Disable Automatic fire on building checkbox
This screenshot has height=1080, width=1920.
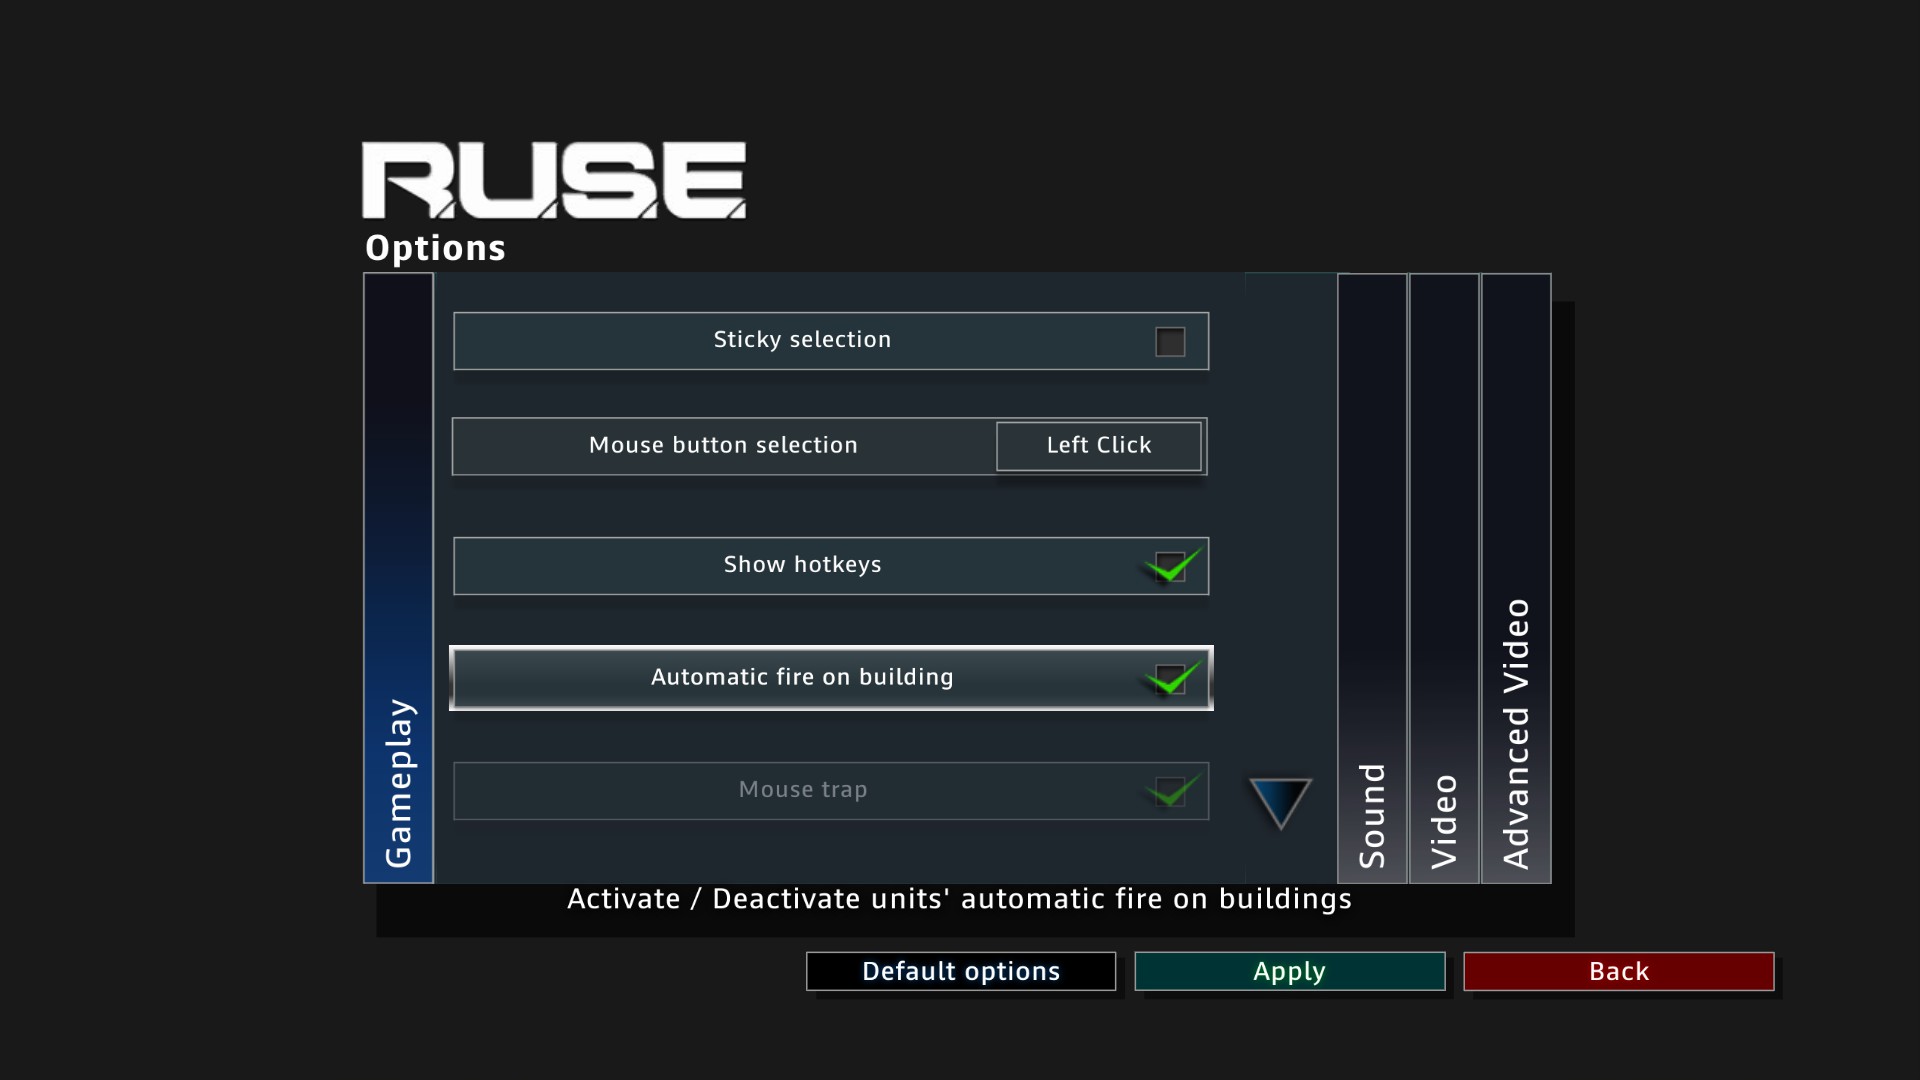1170,679
